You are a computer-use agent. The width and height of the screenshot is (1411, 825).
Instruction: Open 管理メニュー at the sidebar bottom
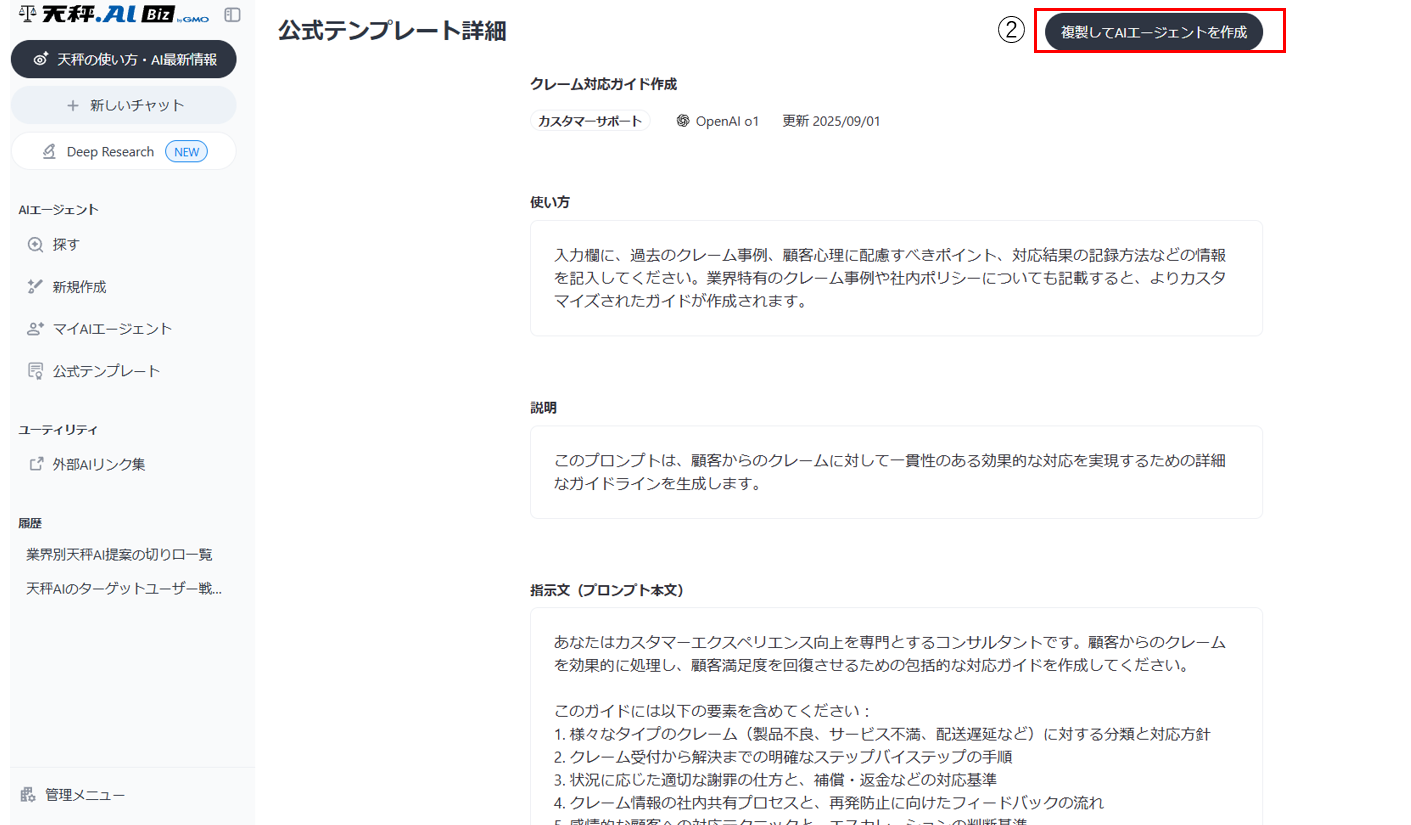[85, 795]
